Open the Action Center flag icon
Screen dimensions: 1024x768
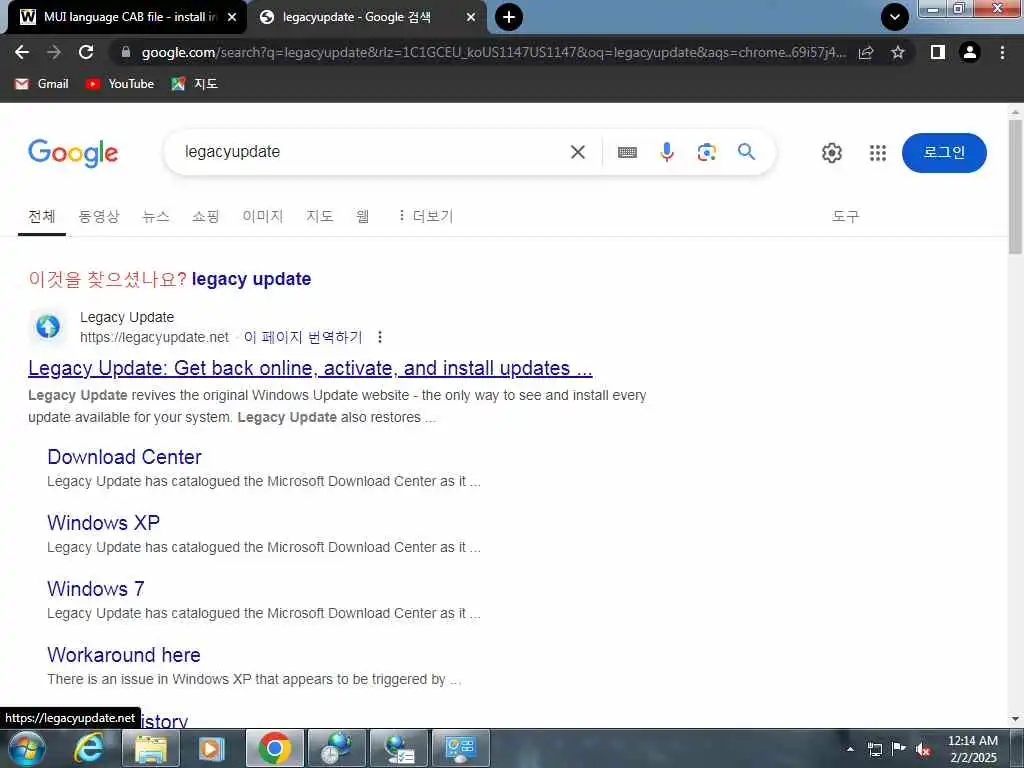899,749
